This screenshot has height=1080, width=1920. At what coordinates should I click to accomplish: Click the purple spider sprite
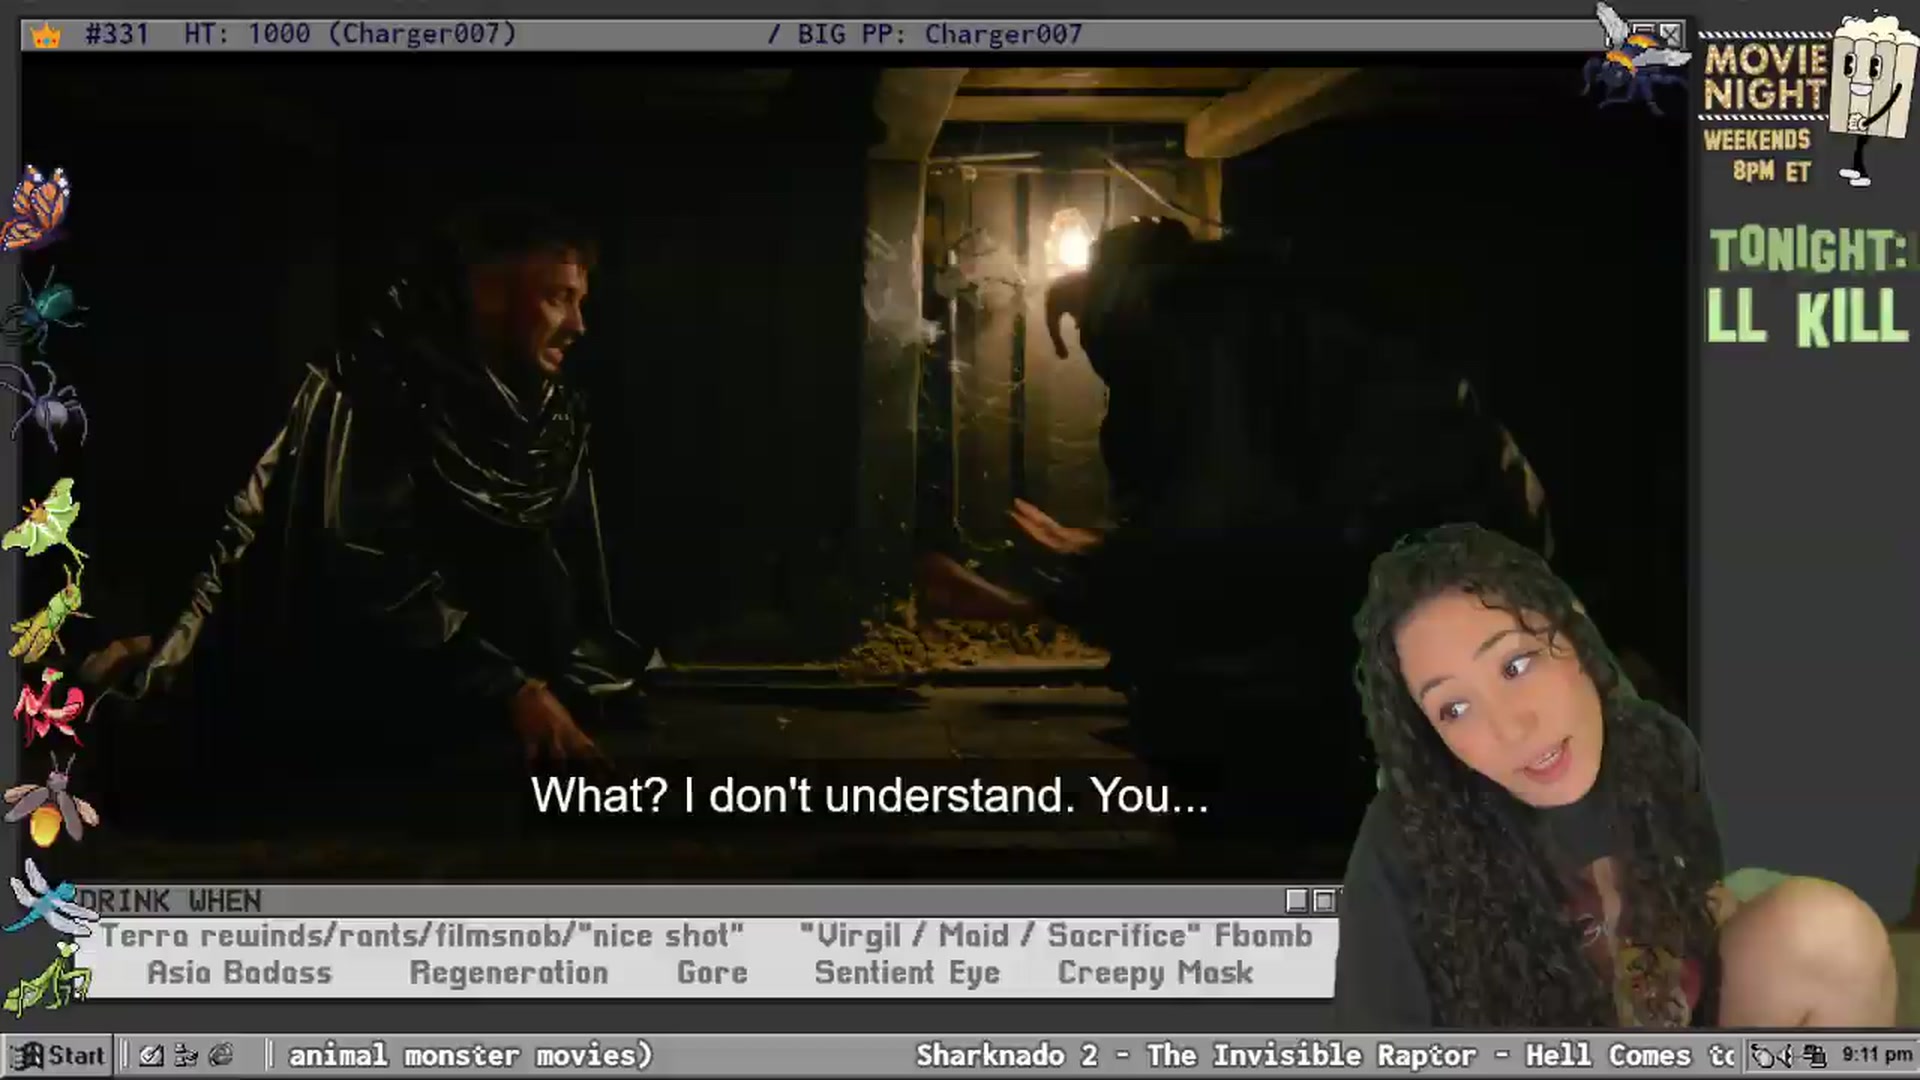[x=47, y=405]
